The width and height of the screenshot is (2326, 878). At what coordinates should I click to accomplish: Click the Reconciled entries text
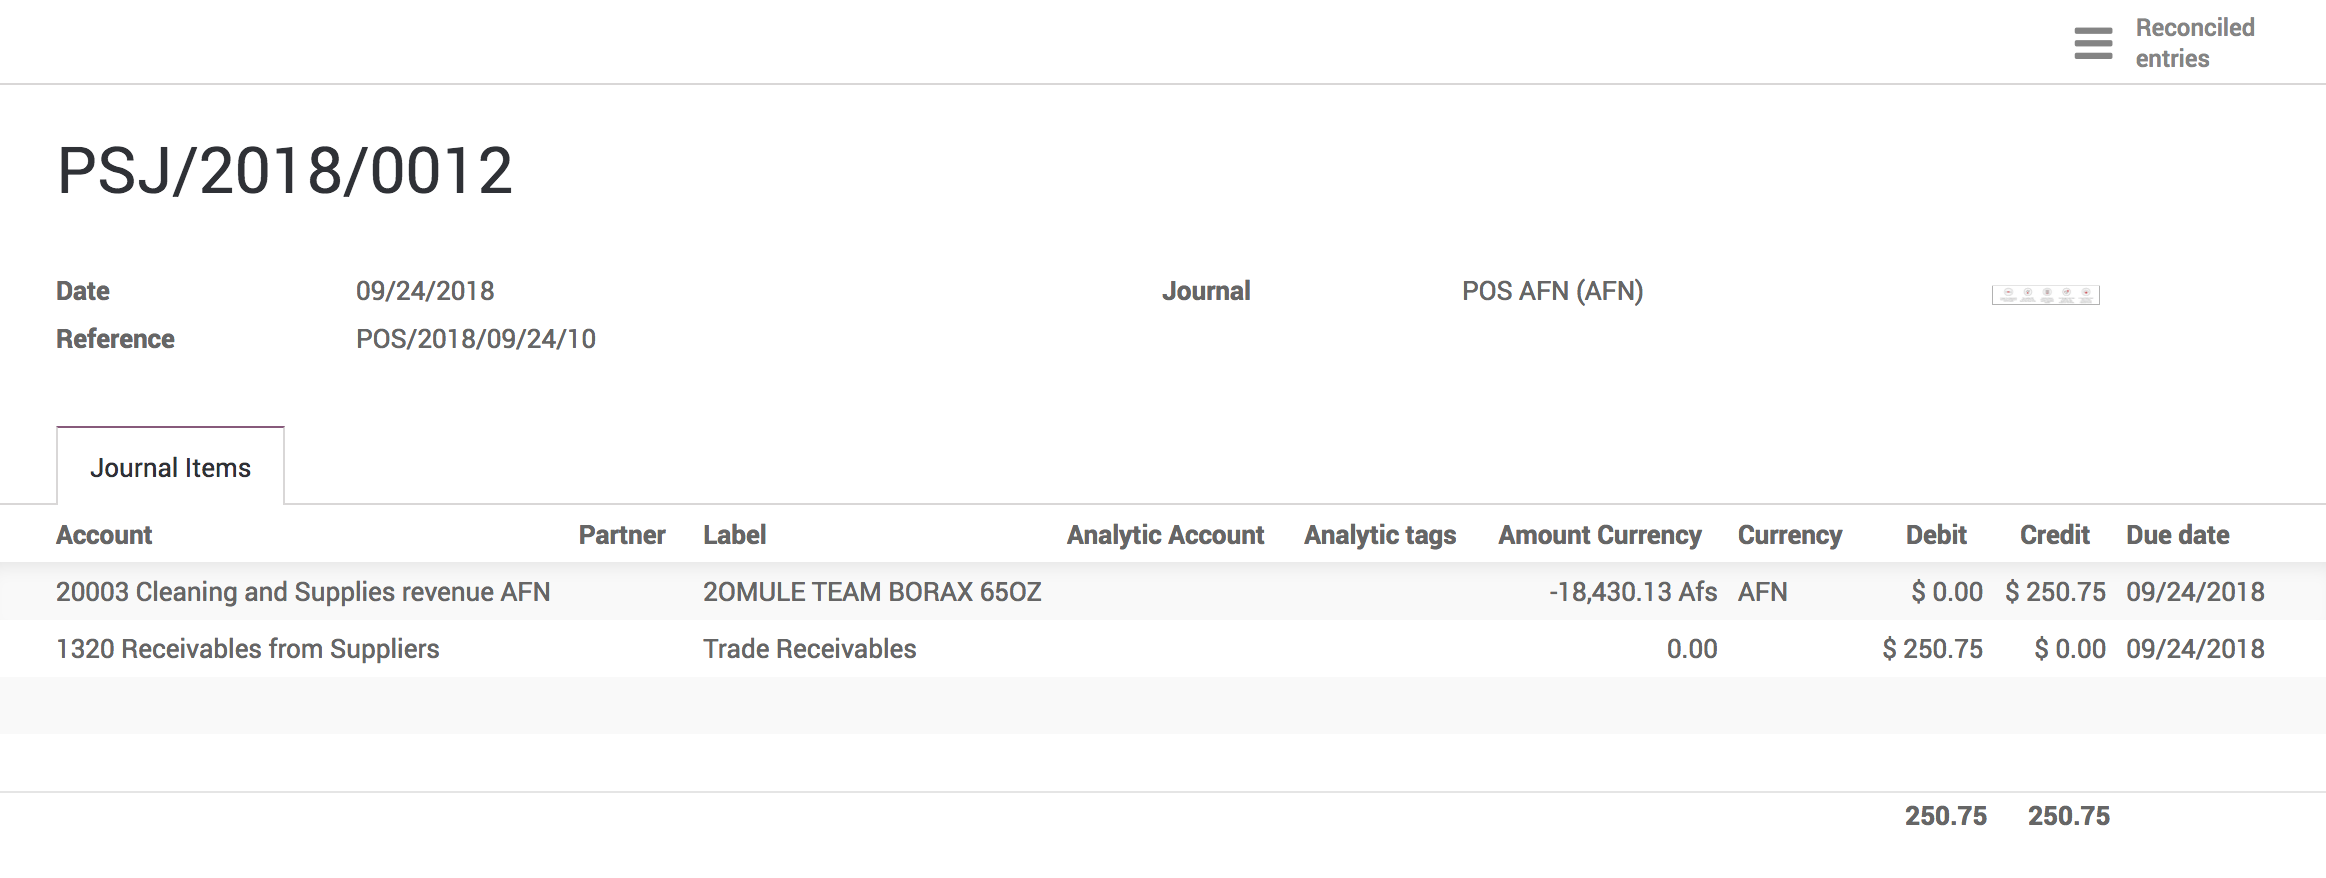click(x=2195, y=43)
